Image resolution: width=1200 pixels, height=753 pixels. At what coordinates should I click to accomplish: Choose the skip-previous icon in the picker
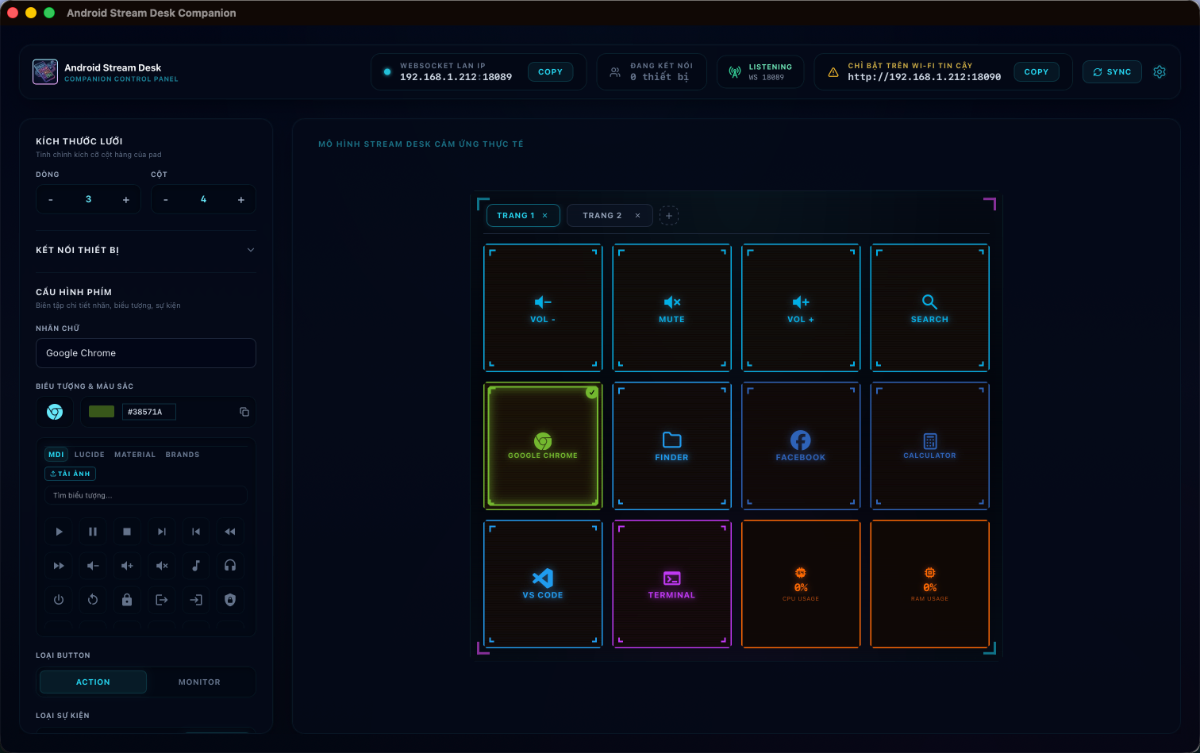(x=196, y=532)
